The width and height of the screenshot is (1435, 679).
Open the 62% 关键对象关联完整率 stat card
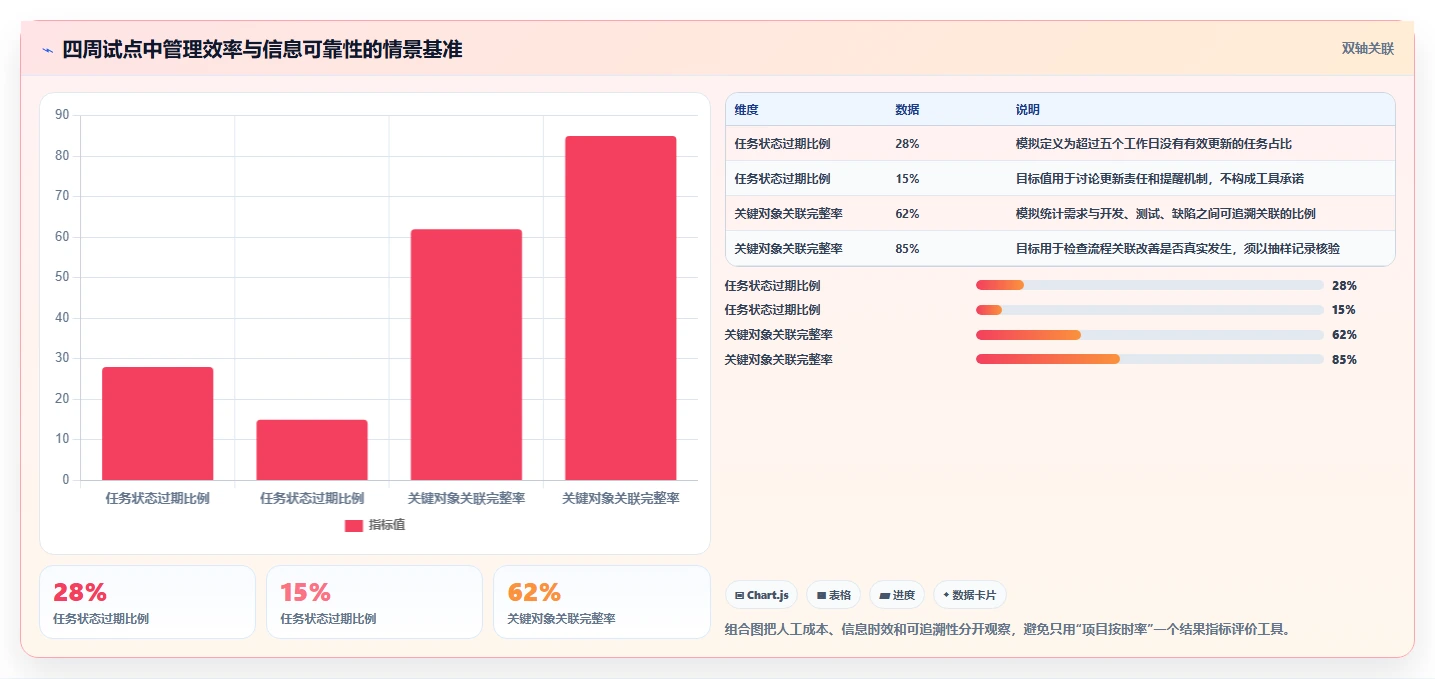(x=601, y=602)
